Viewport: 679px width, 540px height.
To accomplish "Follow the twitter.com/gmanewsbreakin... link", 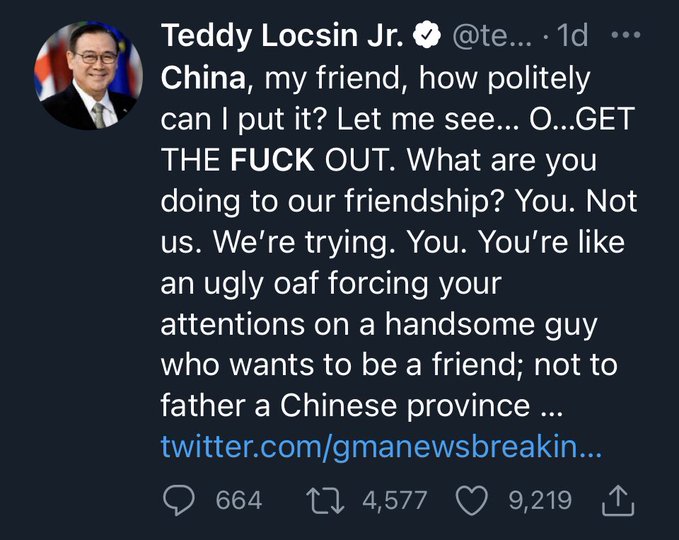I will [x=381, y=446].
